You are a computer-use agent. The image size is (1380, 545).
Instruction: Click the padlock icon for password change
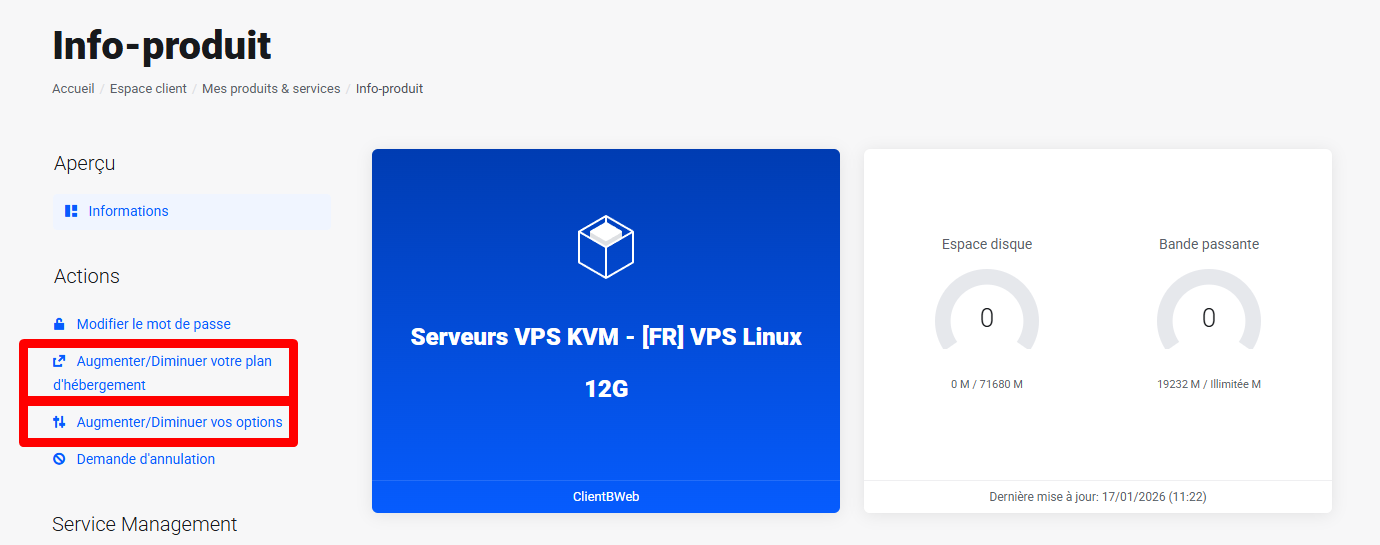(x=59, y=324)
